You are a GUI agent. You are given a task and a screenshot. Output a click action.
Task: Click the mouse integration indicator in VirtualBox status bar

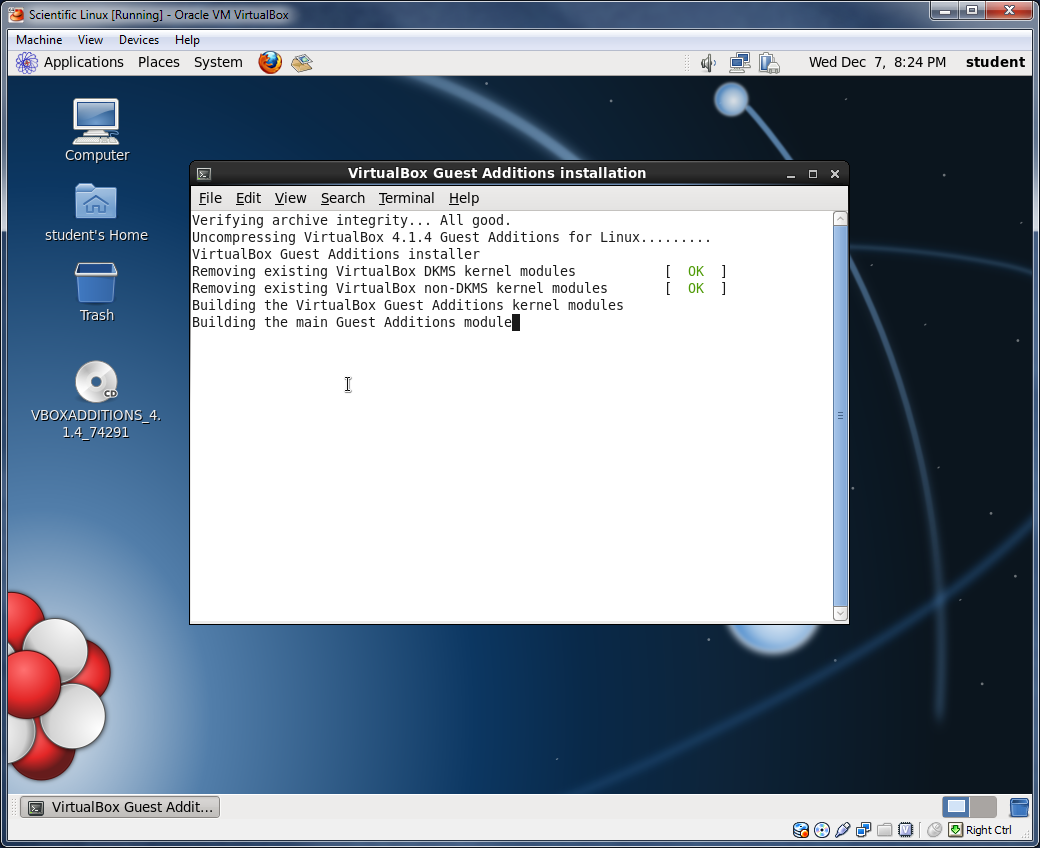pos(935,829)
